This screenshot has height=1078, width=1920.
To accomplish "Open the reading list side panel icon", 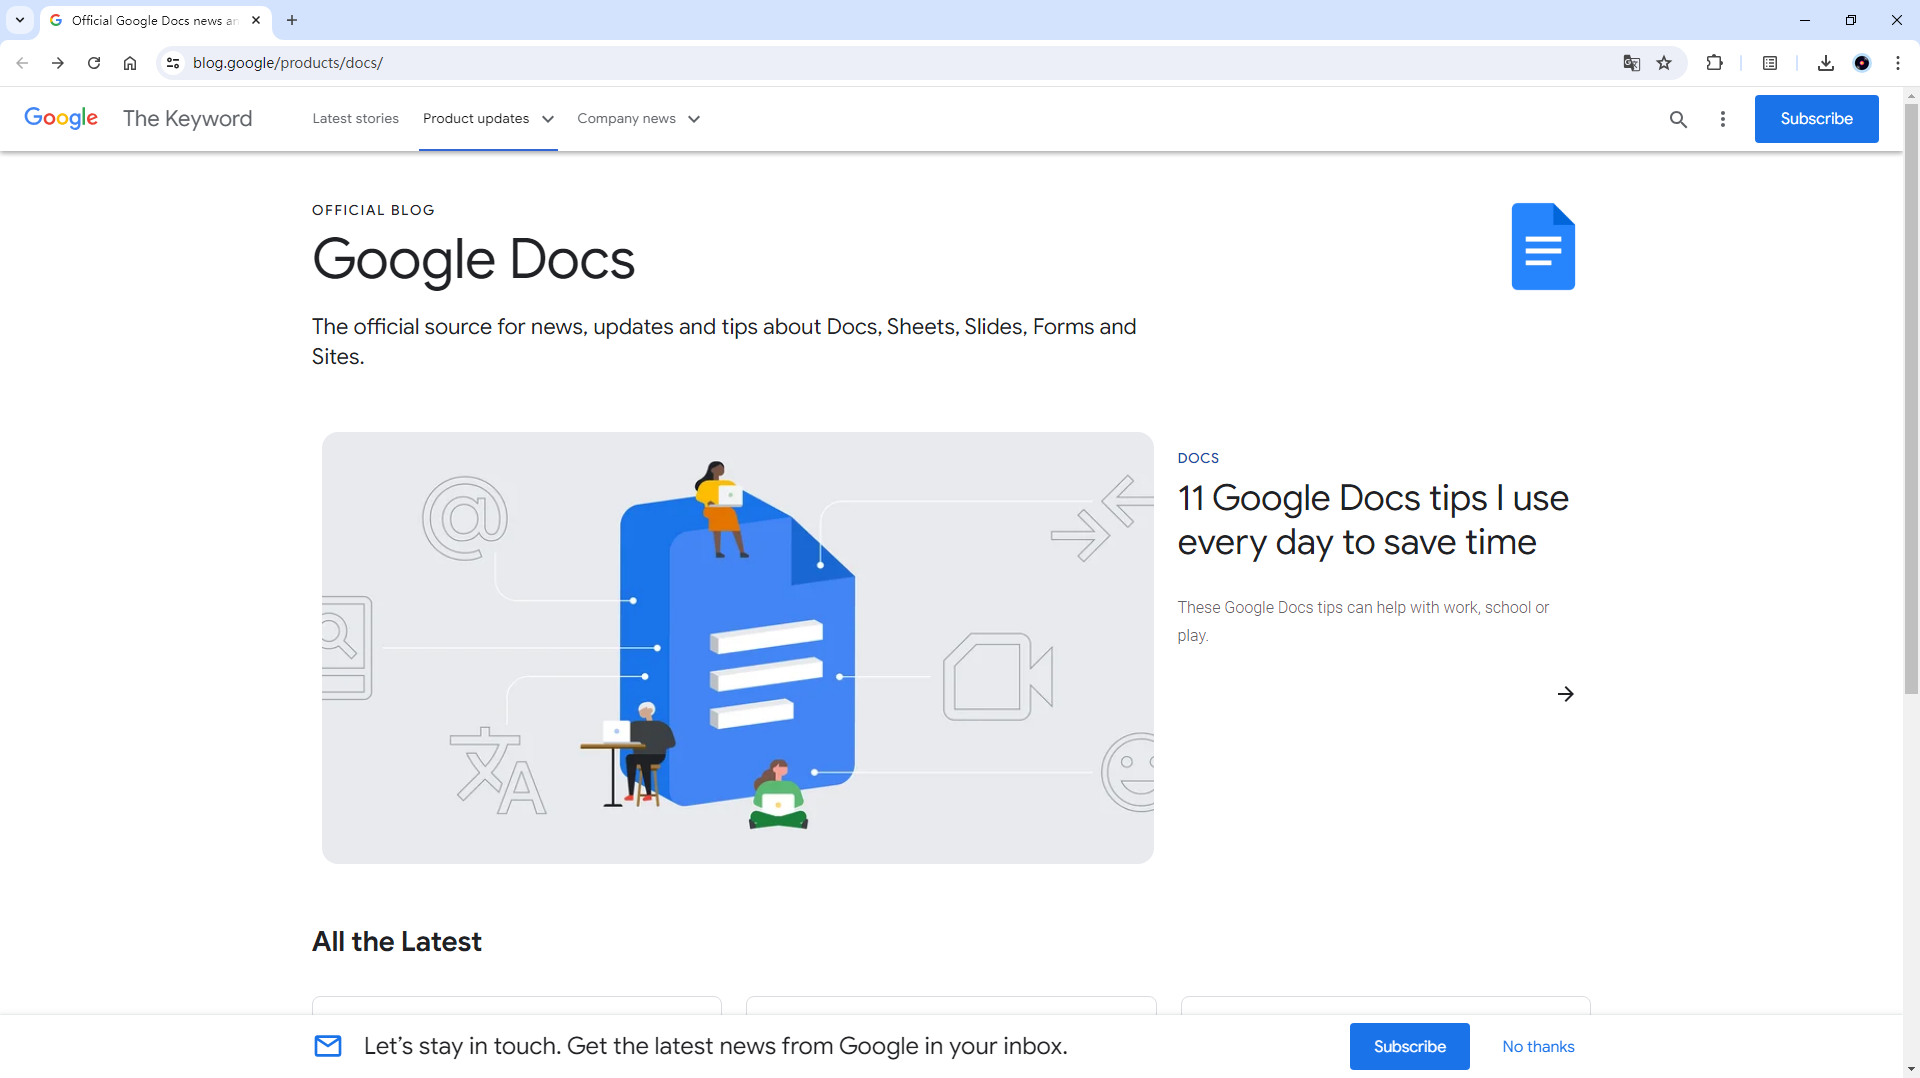I will [x=1770, y=63].
